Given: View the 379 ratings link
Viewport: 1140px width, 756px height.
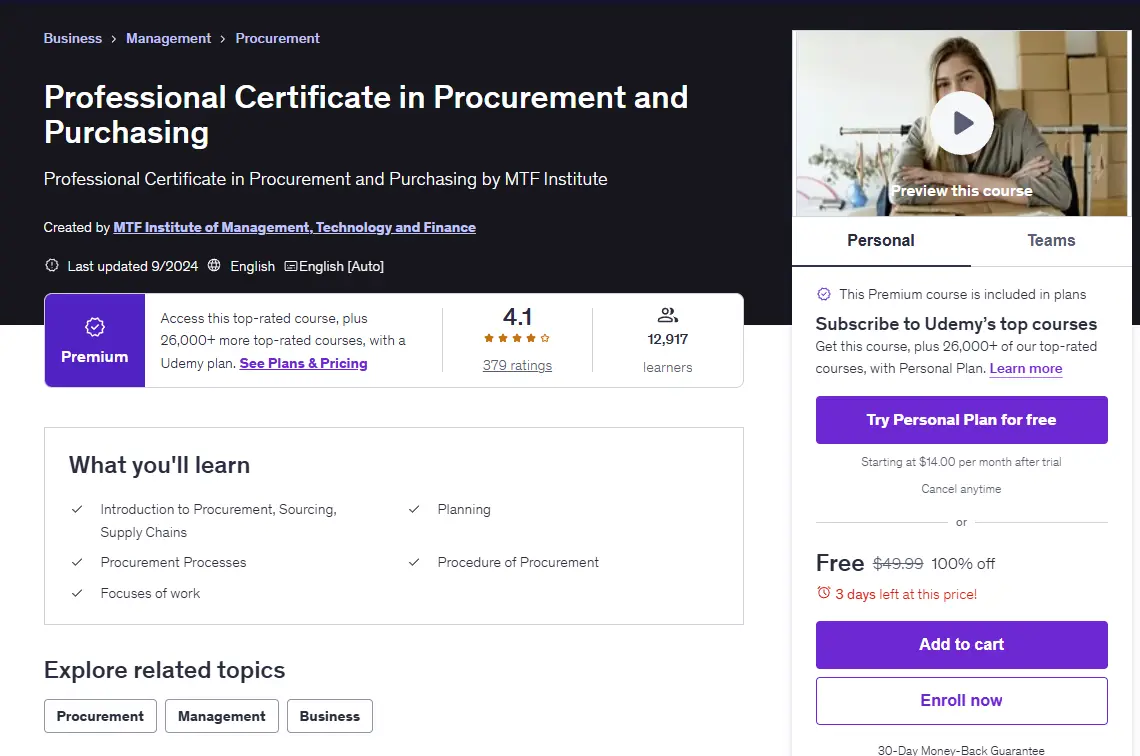Looking at the screenshot, I should 517,366.
